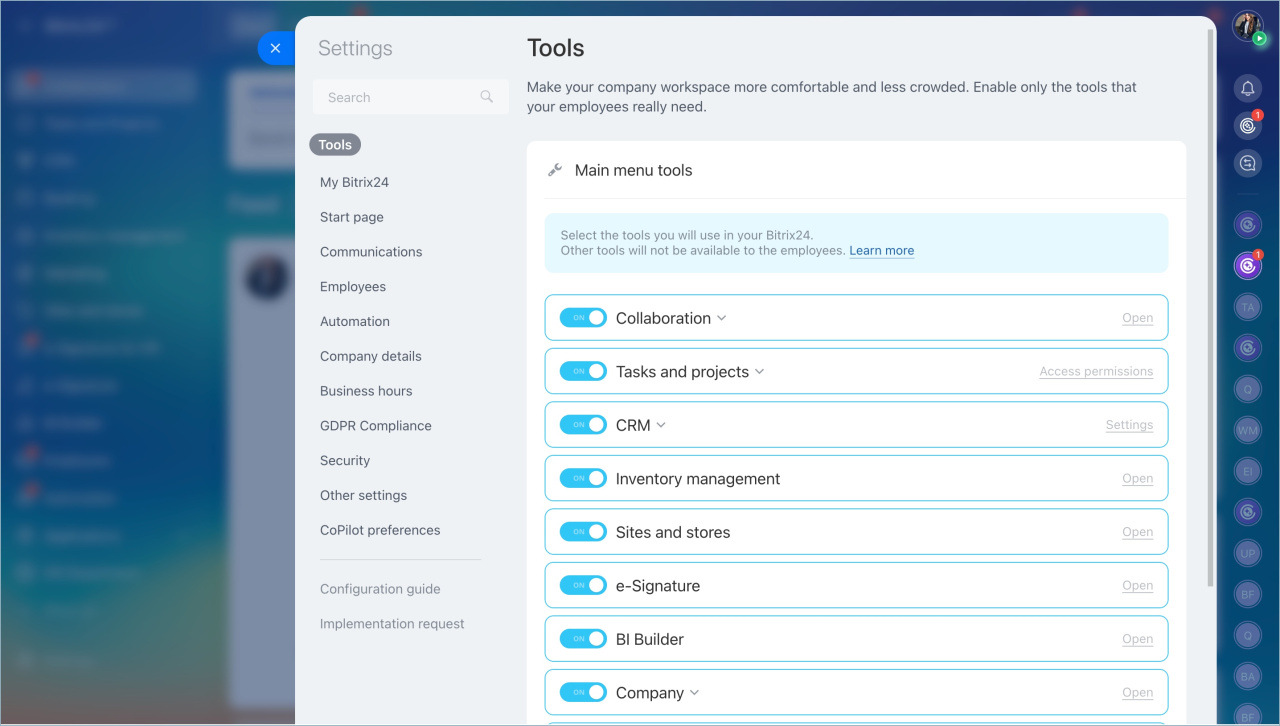Image resolution: width=1280 pixels, height=726 pixels.
Task: Open the TA chat avatar
Action: (x=1247, y=308)
